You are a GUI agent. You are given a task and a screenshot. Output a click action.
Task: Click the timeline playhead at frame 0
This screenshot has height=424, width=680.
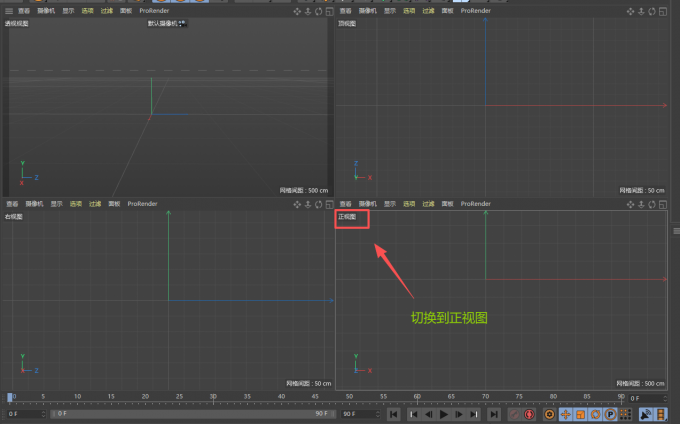tap(11, 398)
